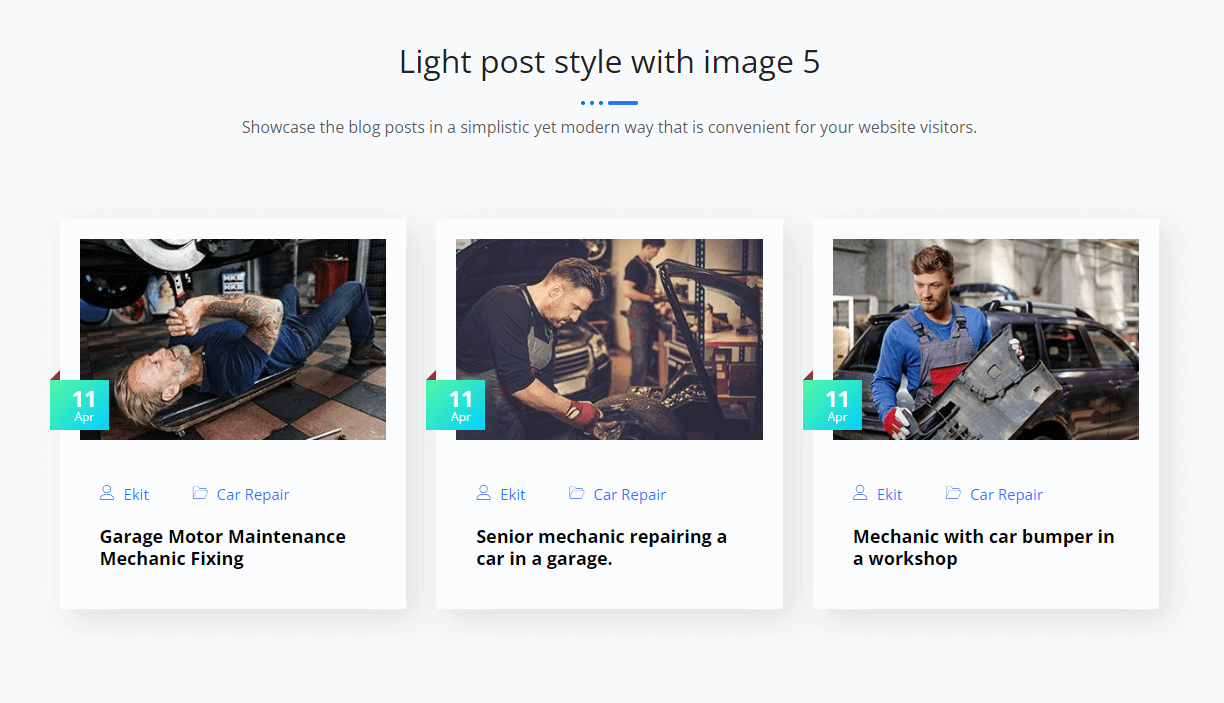Open the 'Mechanic with car bumper in a workshop' title

coord(983,547)
